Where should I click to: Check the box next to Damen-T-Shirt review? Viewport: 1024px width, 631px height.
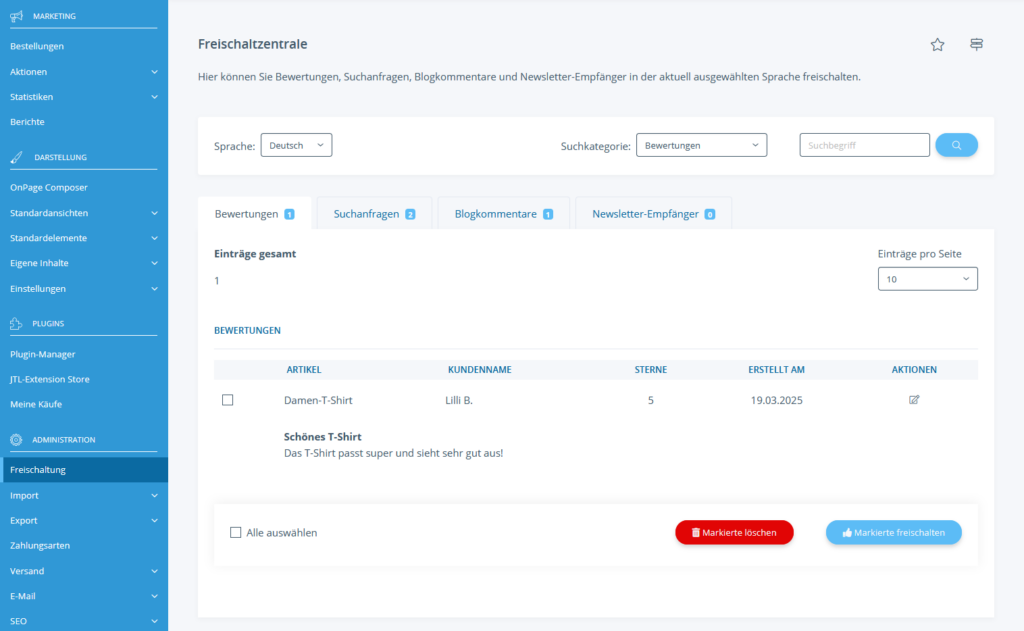pyautogui.click(x=228, y=399)
